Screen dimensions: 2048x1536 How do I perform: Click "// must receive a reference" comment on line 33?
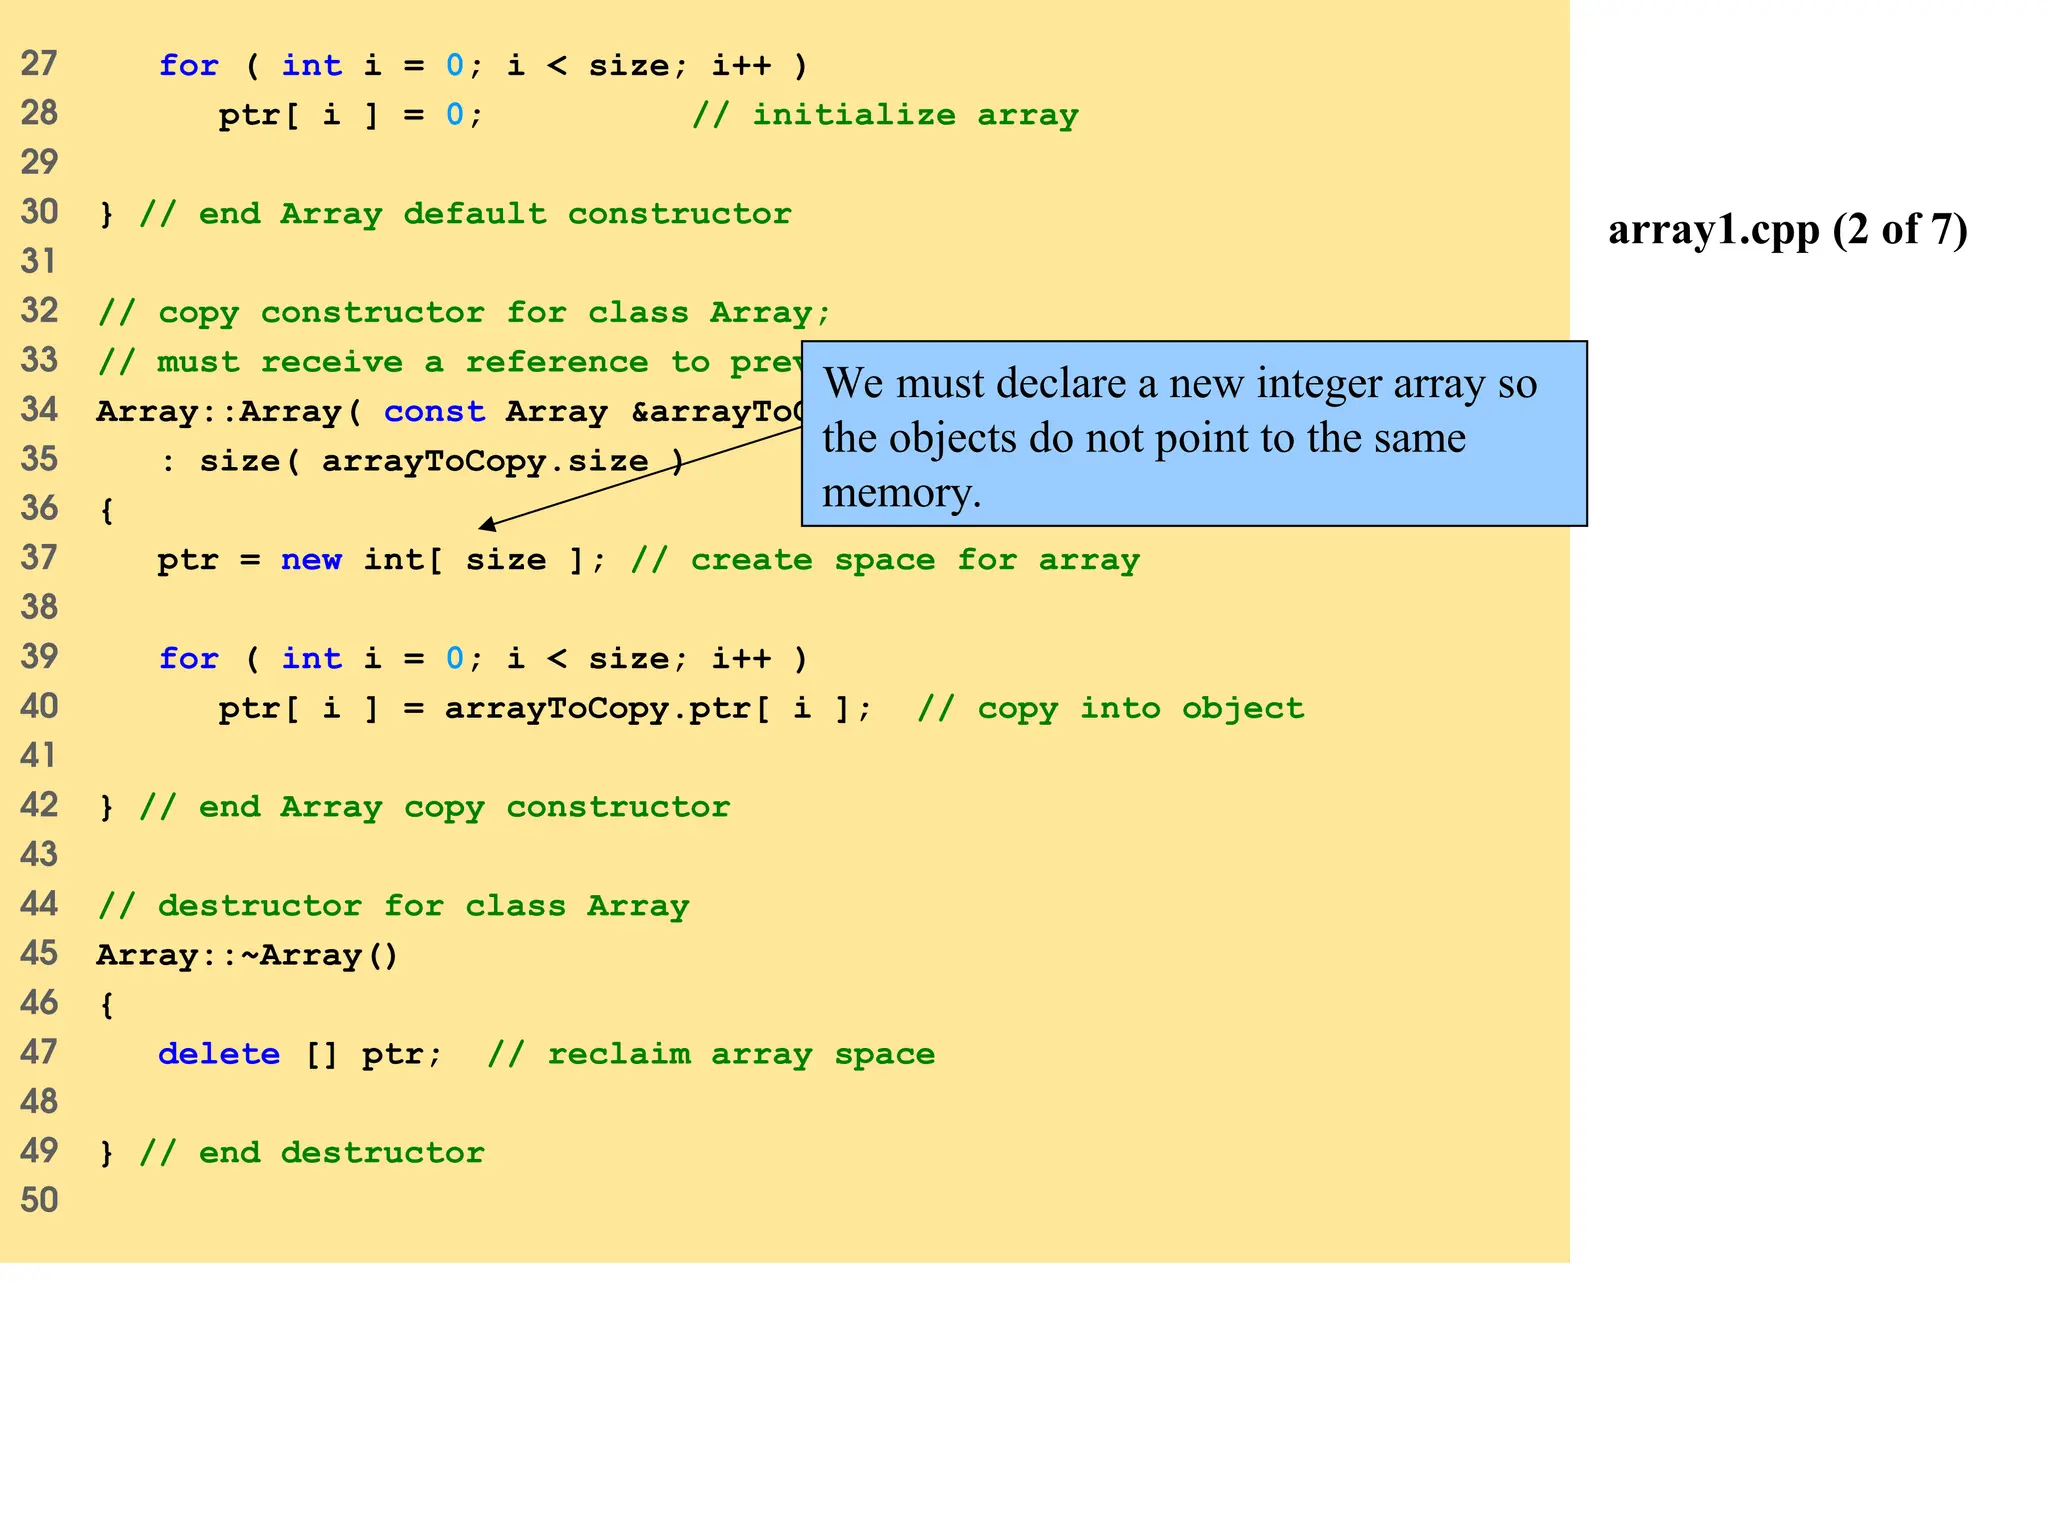[450, 362]
